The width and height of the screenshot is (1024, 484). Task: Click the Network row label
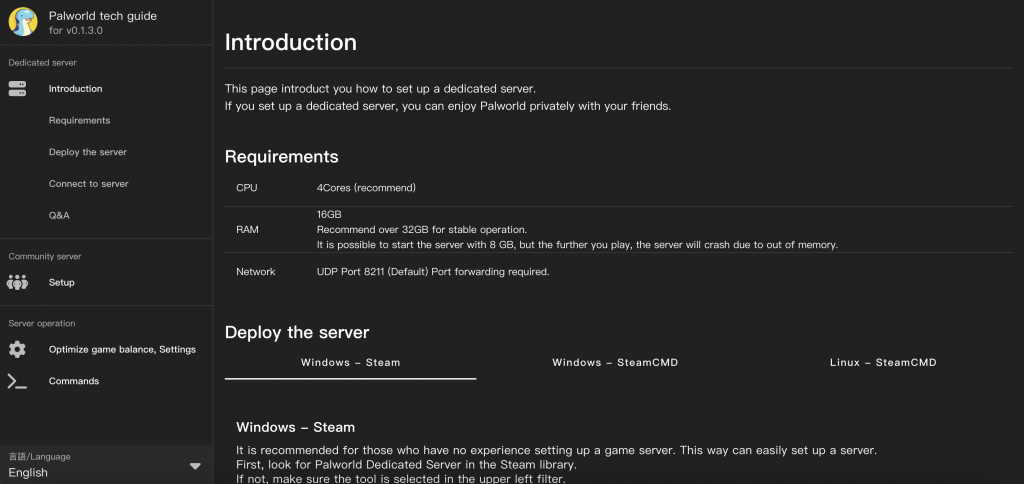pyautogui.click(x=255, y=272)
